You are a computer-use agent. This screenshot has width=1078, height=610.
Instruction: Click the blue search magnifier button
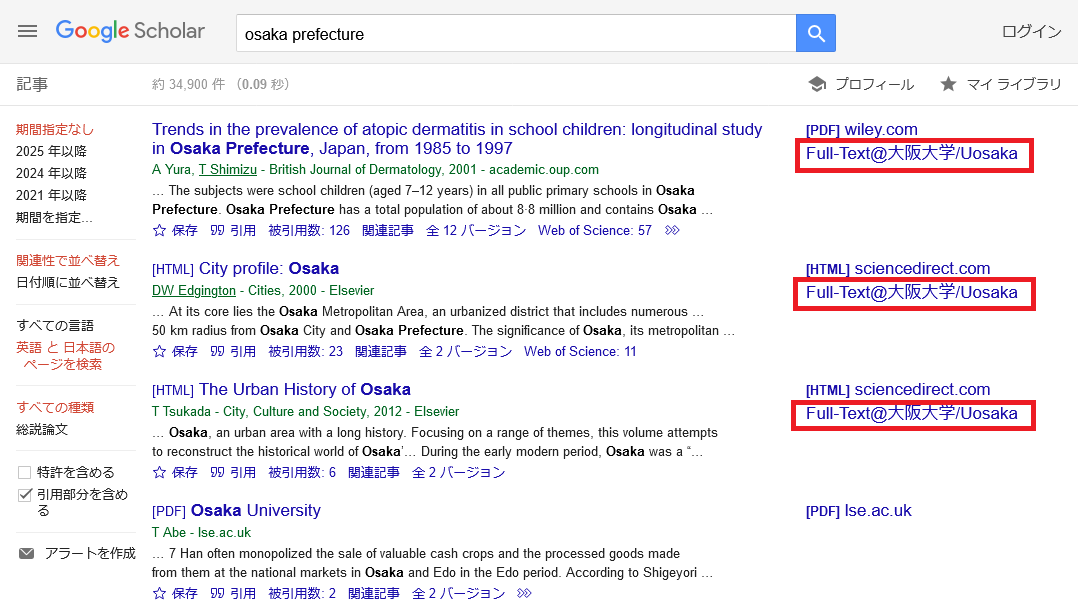click(x=815, y=33)
